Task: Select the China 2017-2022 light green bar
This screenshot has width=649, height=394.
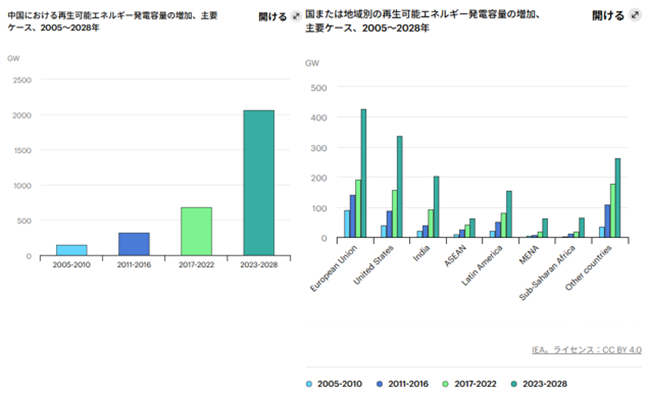Action: [196, 231]
